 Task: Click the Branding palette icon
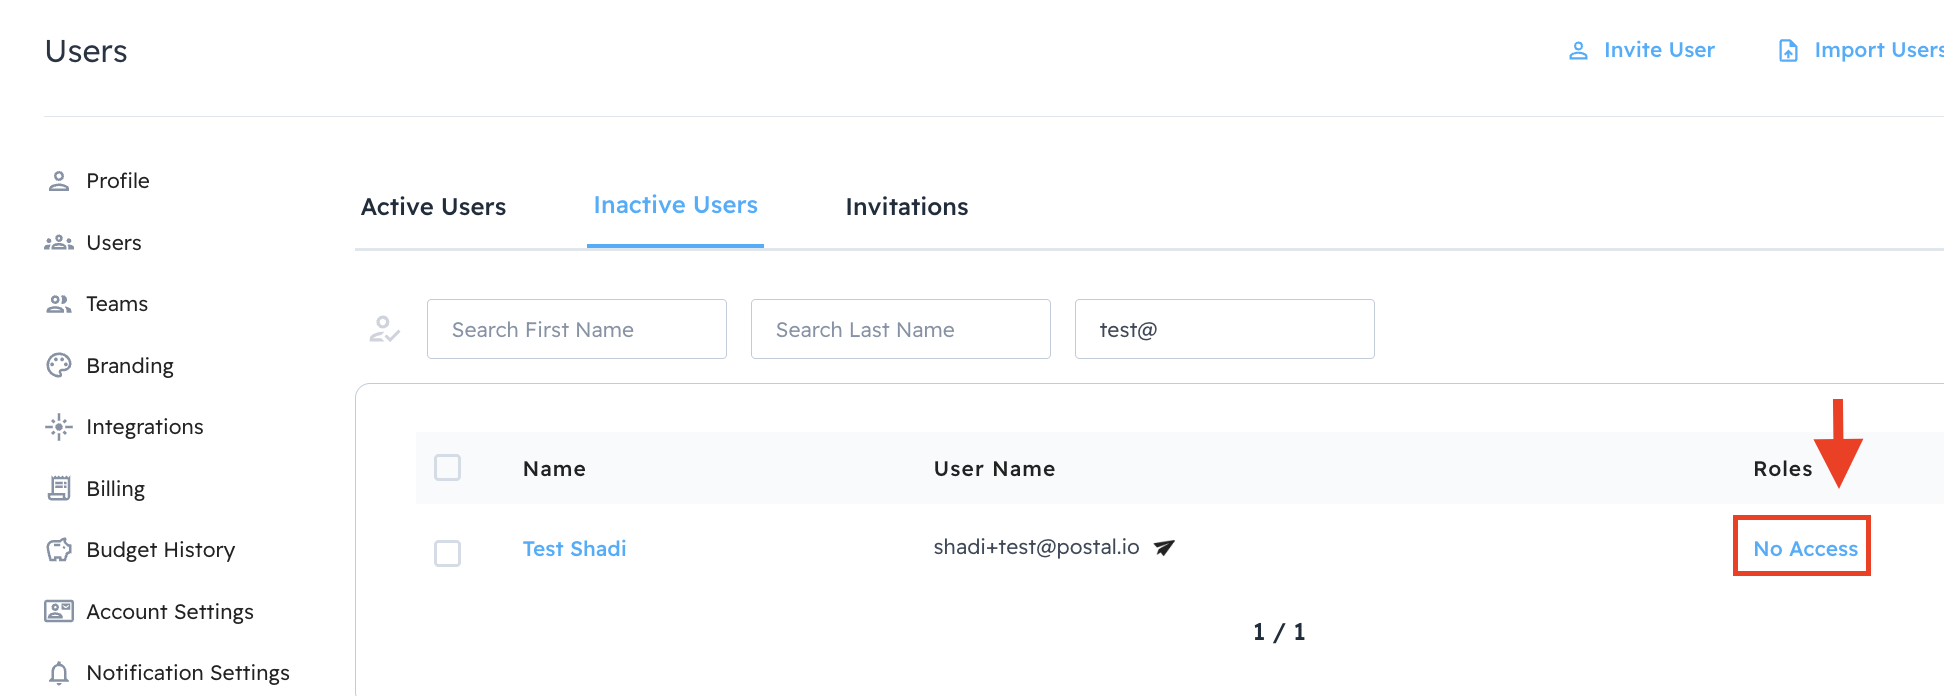pyautogui.click(x=59, y=365)
